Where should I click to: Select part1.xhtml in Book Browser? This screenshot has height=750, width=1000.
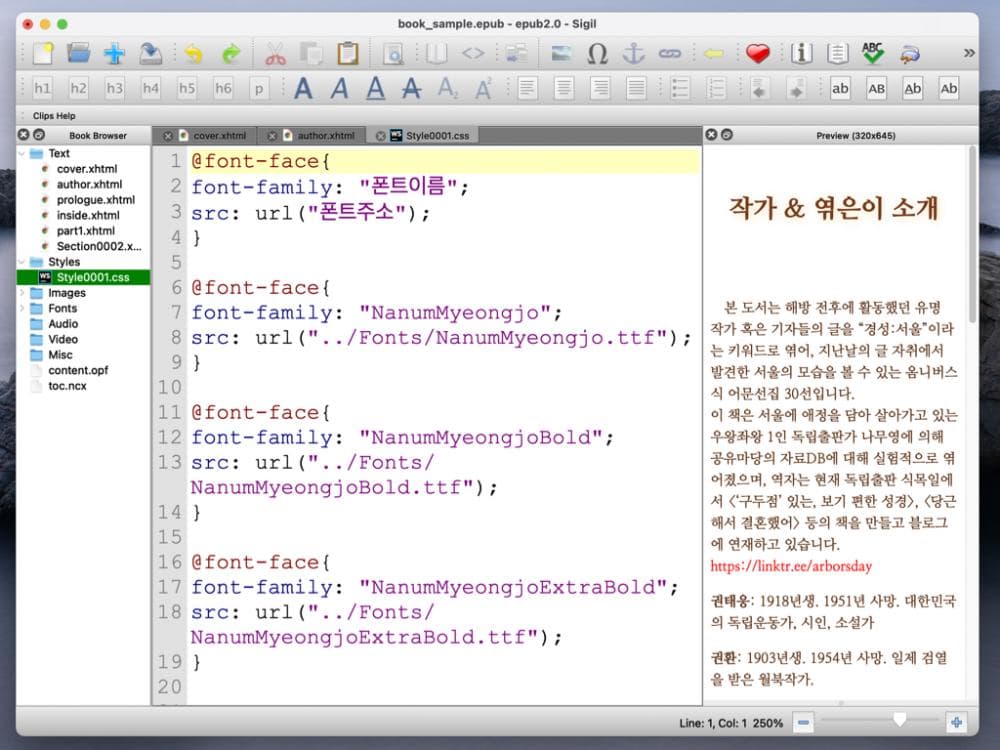click(85, 231)
